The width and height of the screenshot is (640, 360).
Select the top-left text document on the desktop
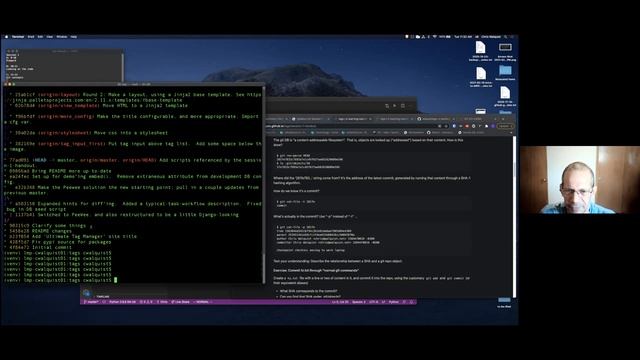pyautogui.click(x=480, y=51)
